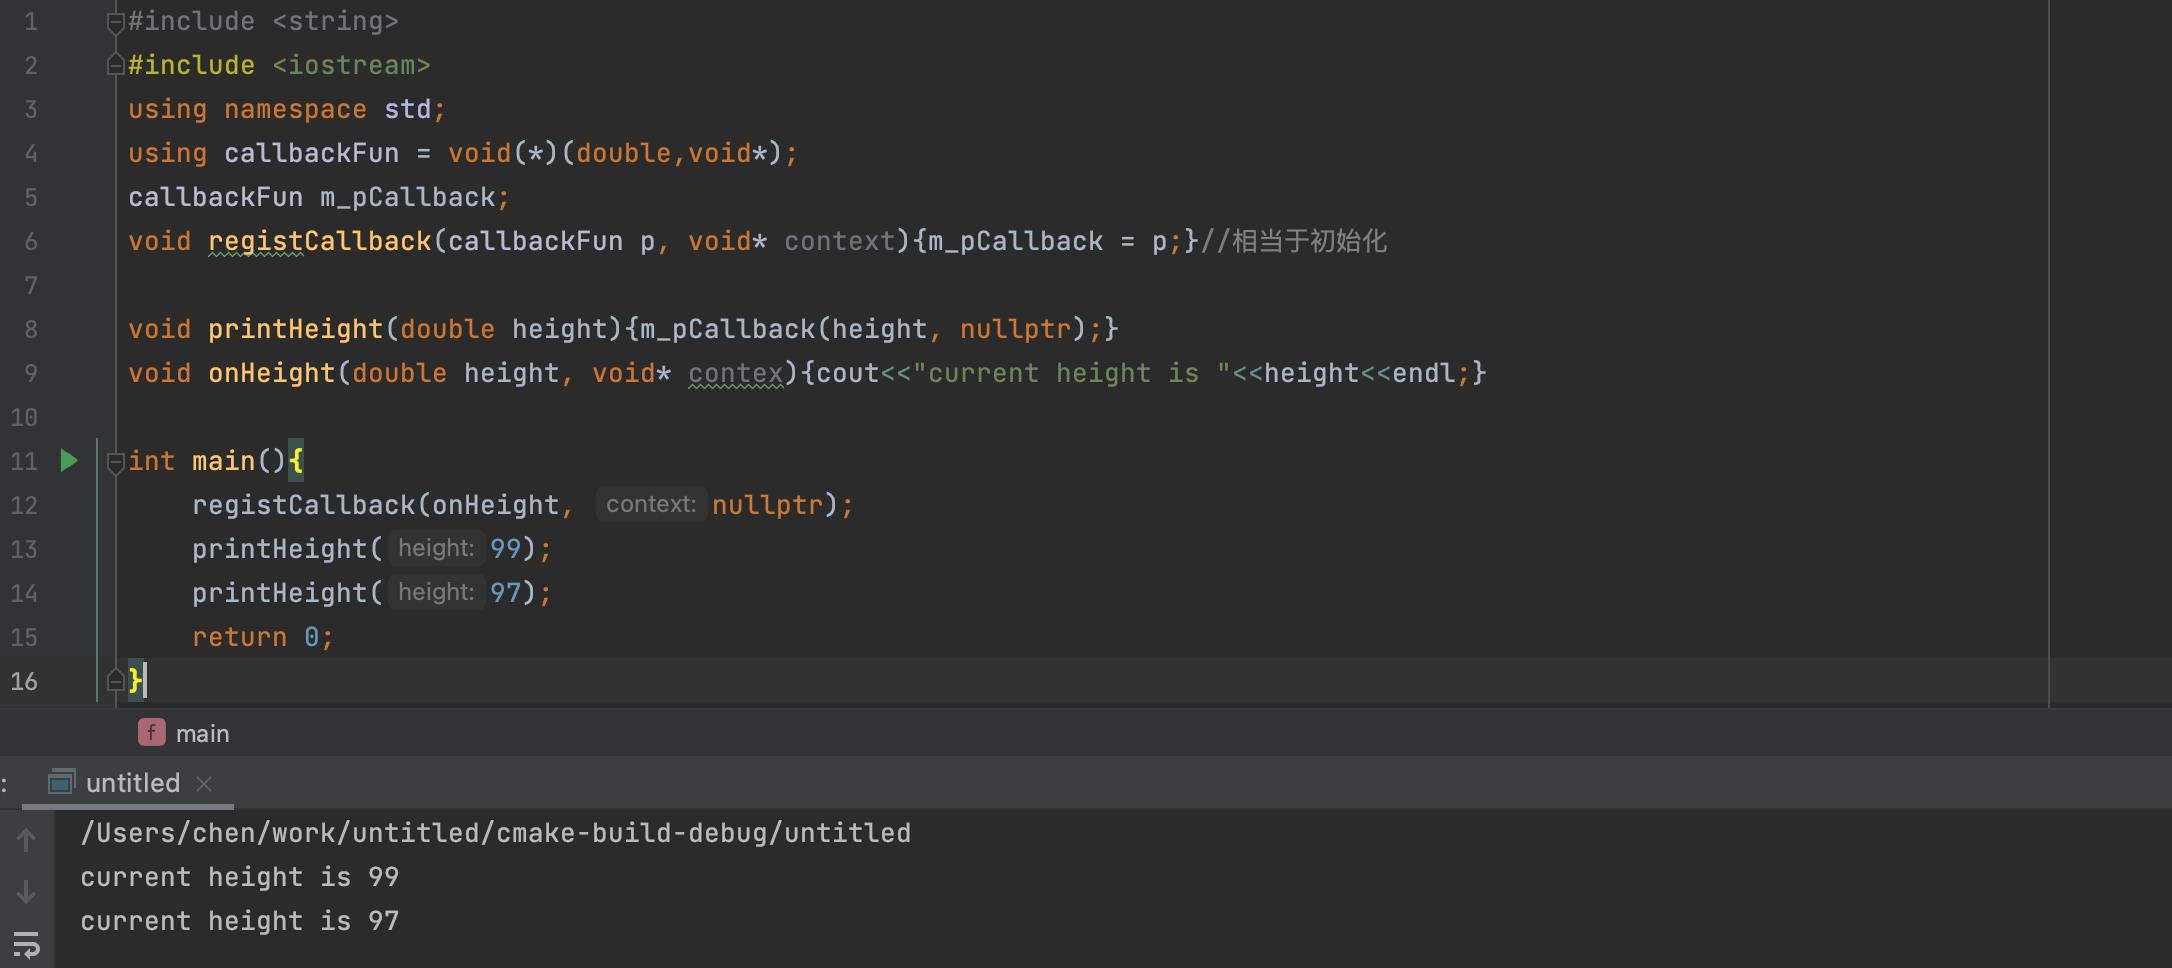This screenshot has width=2172, height=968.
Task: Click the Chinese comment on line 6
Action: pos(1293,241)
